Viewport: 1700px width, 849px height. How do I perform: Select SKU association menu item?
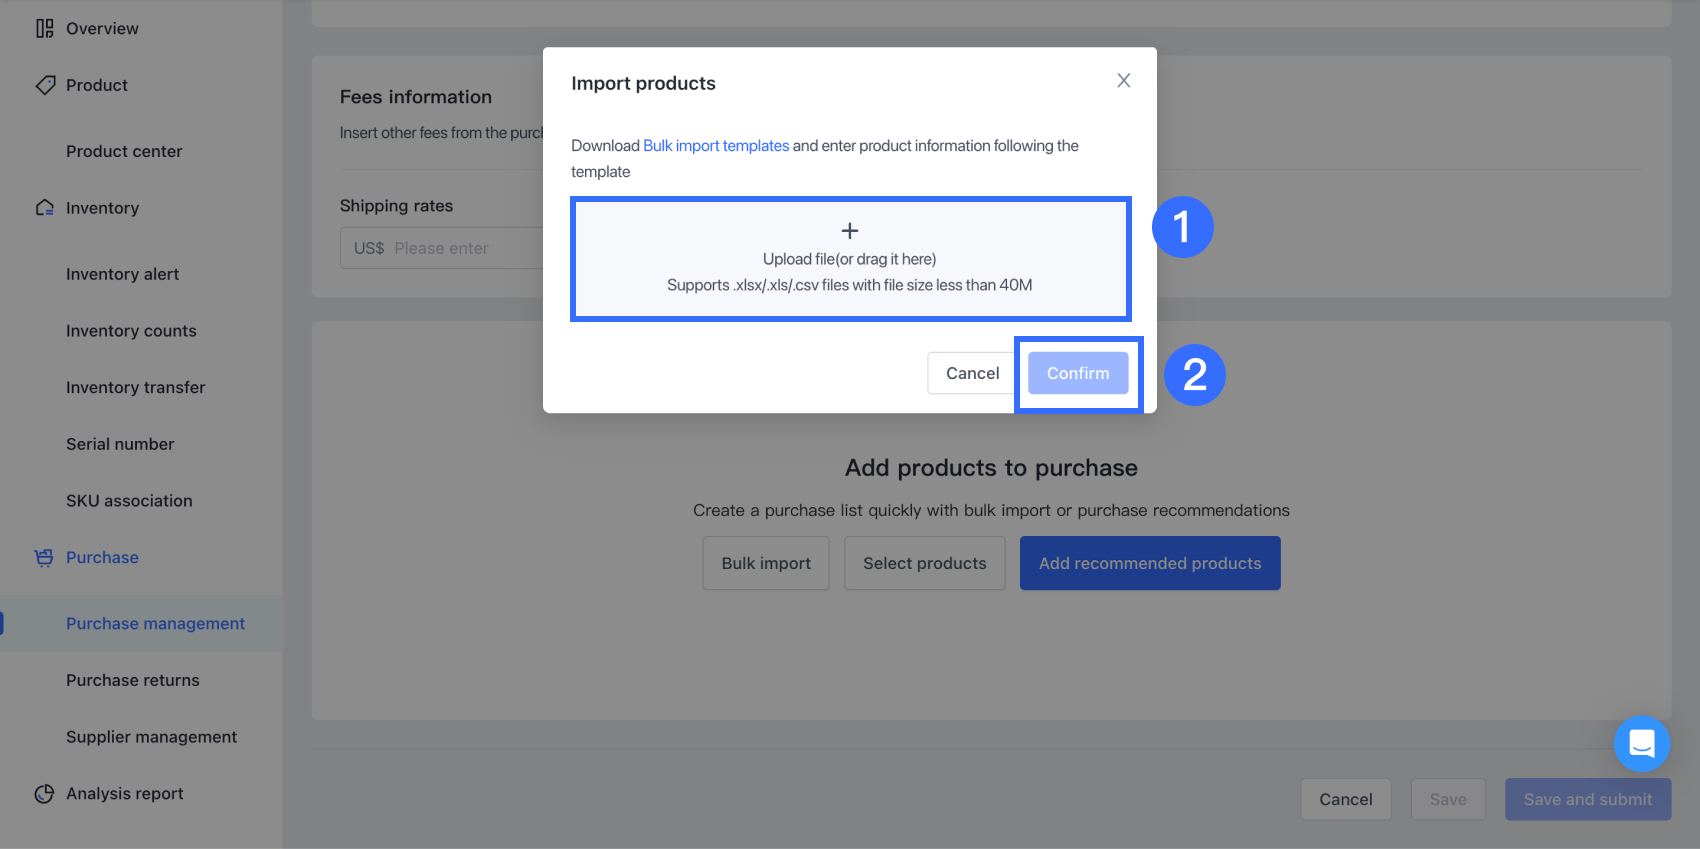point(129,501)
